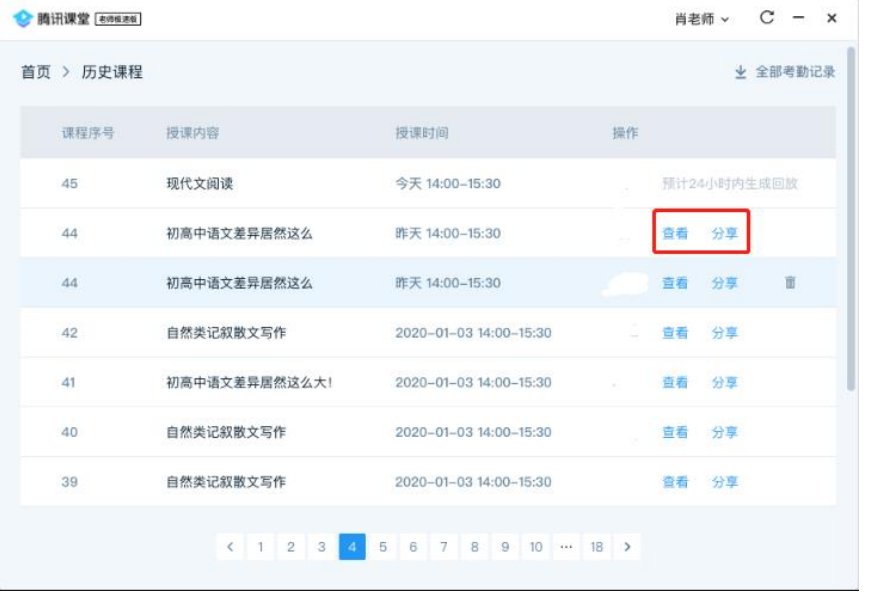869x600 pixels.
Task: Jump to page 2
Action: click(x=291, y=547)
